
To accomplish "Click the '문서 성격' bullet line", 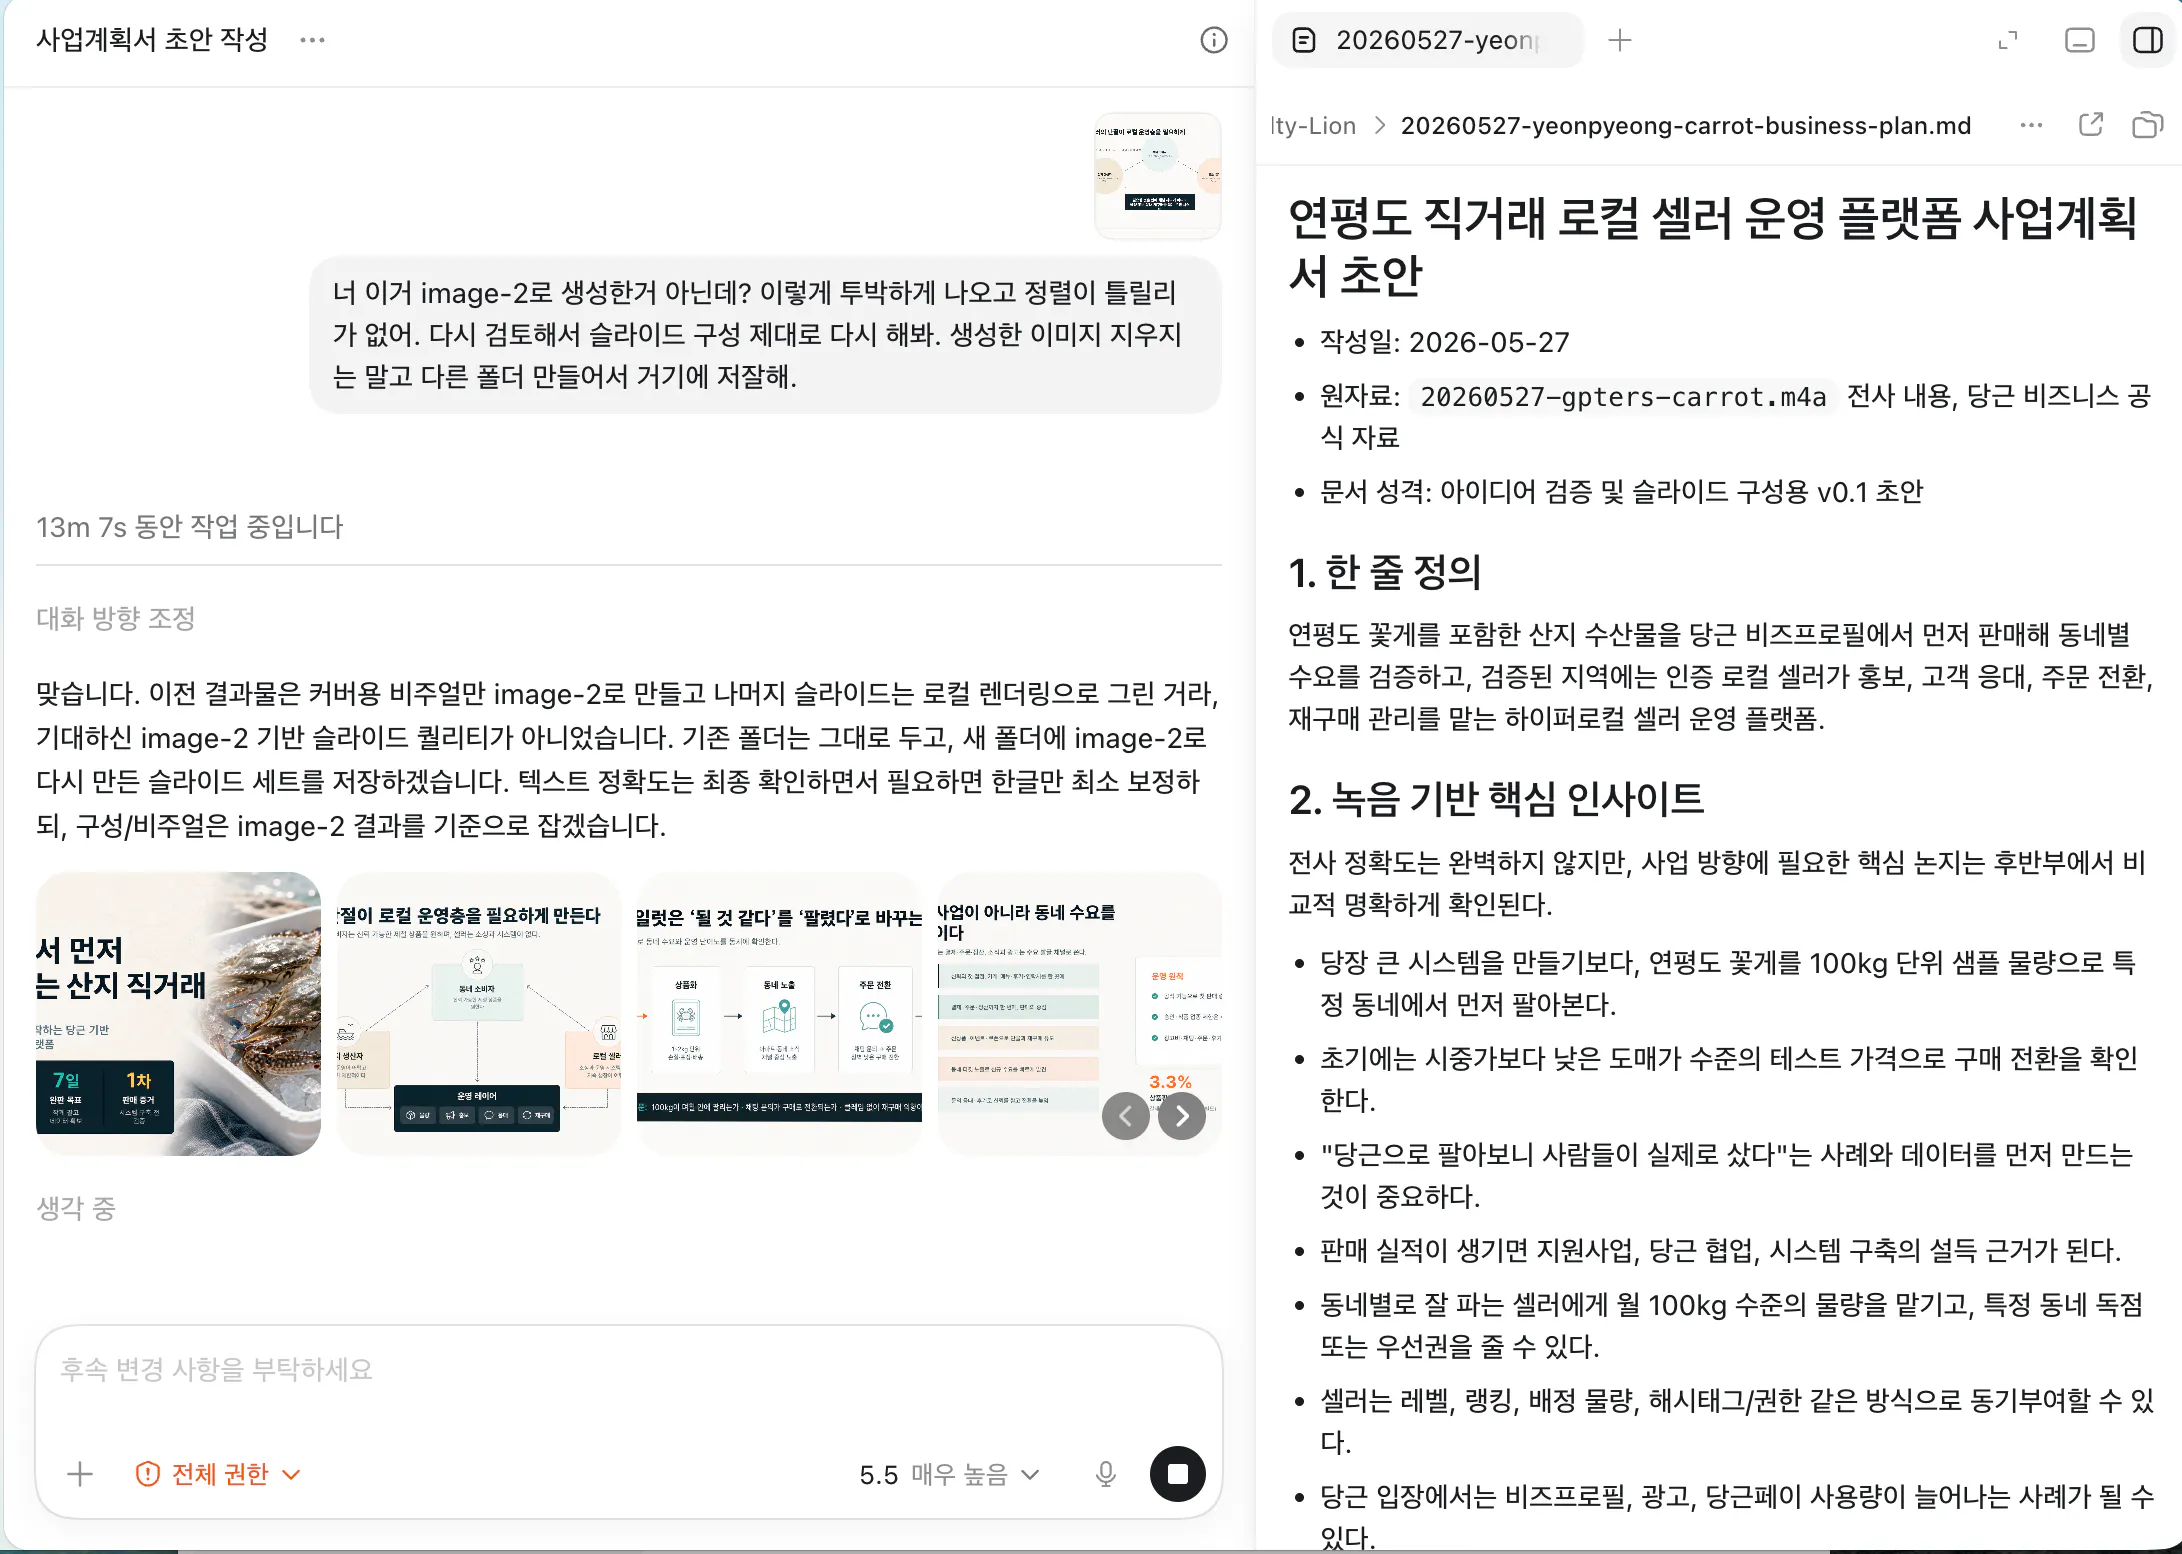I will tap(1621, 492).
